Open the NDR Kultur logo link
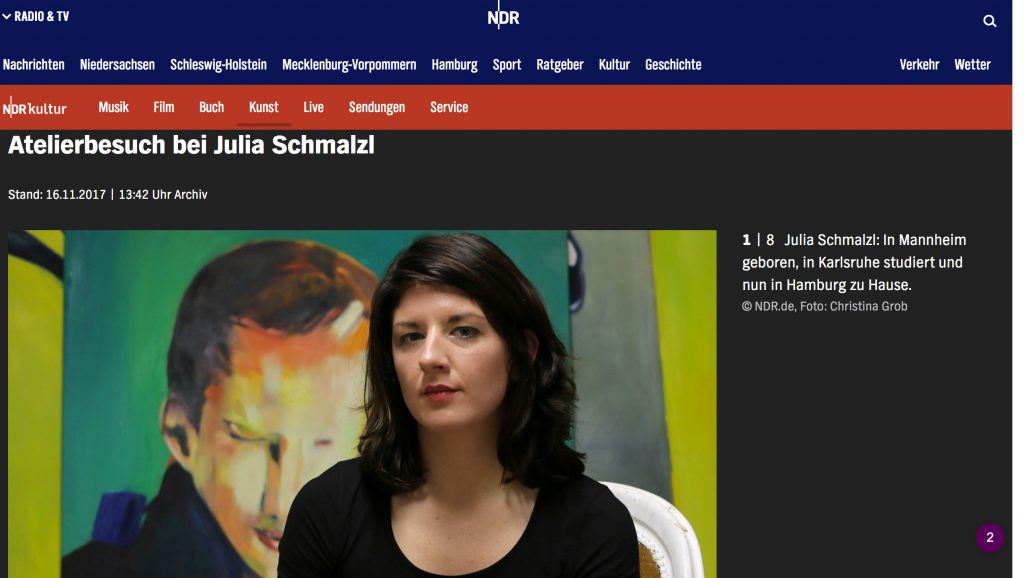1024x578 pixels. [x=35, y=108]
